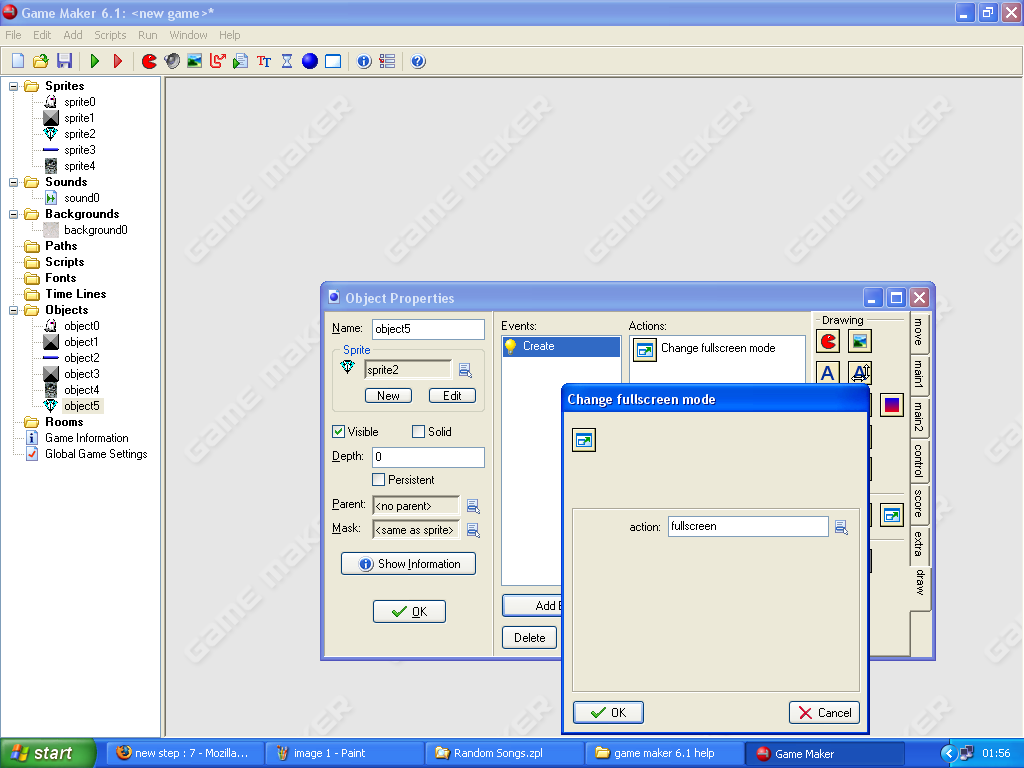Click the Add sound speaker toolbar icon
Image resolution: width=1024 pixels, height=768 pixels.
point(172,61)
